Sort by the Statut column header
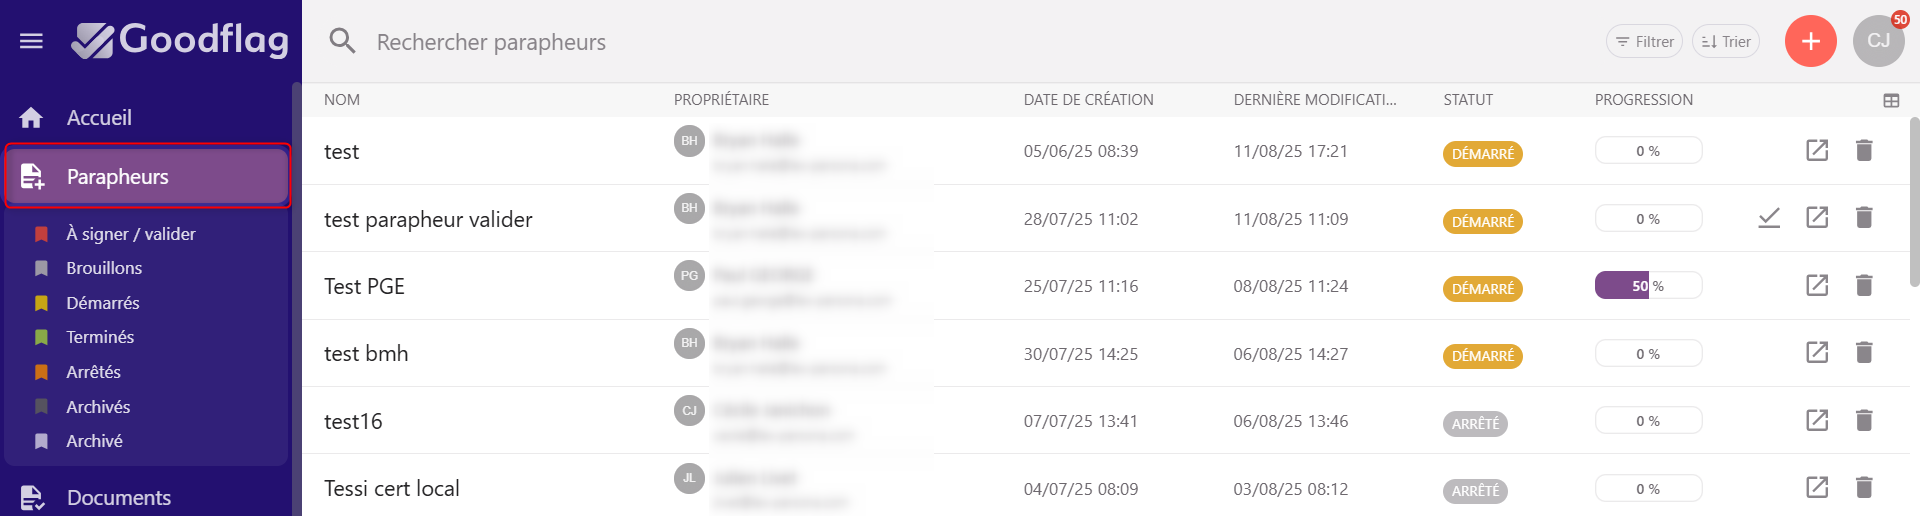This screenshot has height=516, width=1920. pos(1467,100)
